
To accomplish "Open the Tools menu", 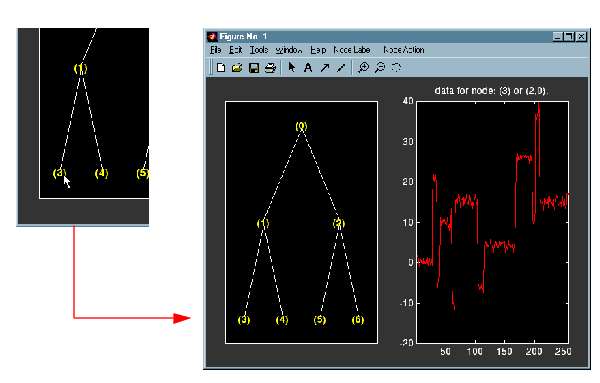I will pyautogui.click(x=259, y=50).
